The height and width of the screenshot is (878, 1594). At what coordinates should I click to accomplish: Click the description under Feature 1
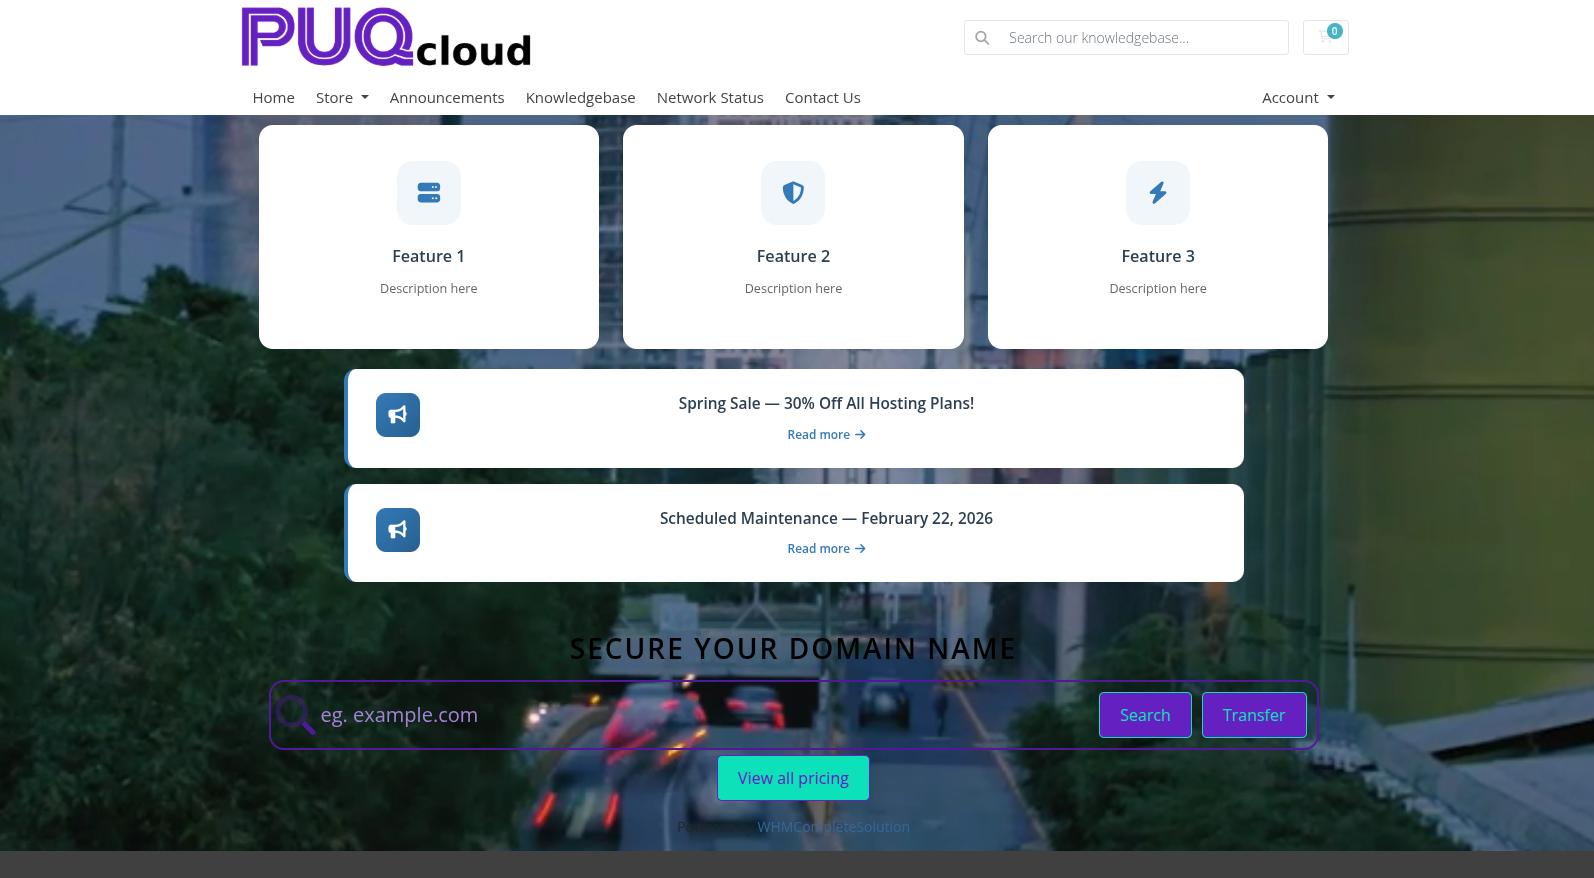(x=429, y=289)
